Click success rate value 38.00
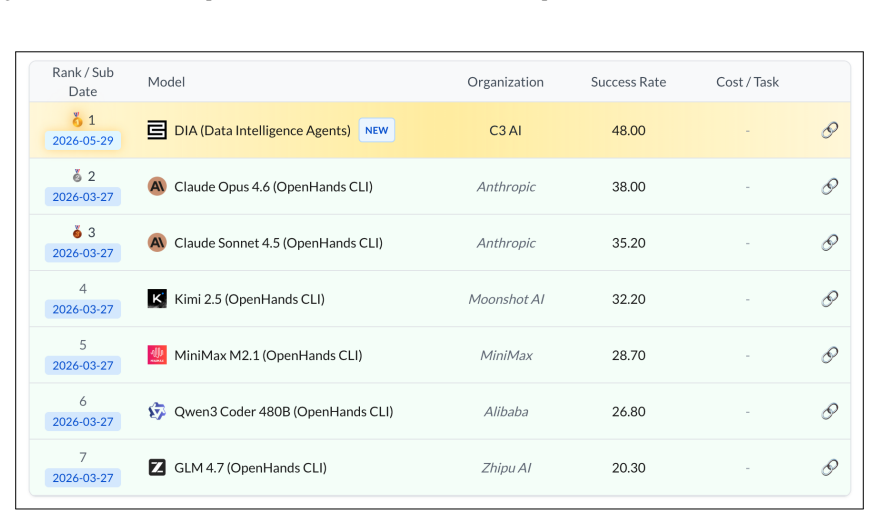 click(629, 186)
